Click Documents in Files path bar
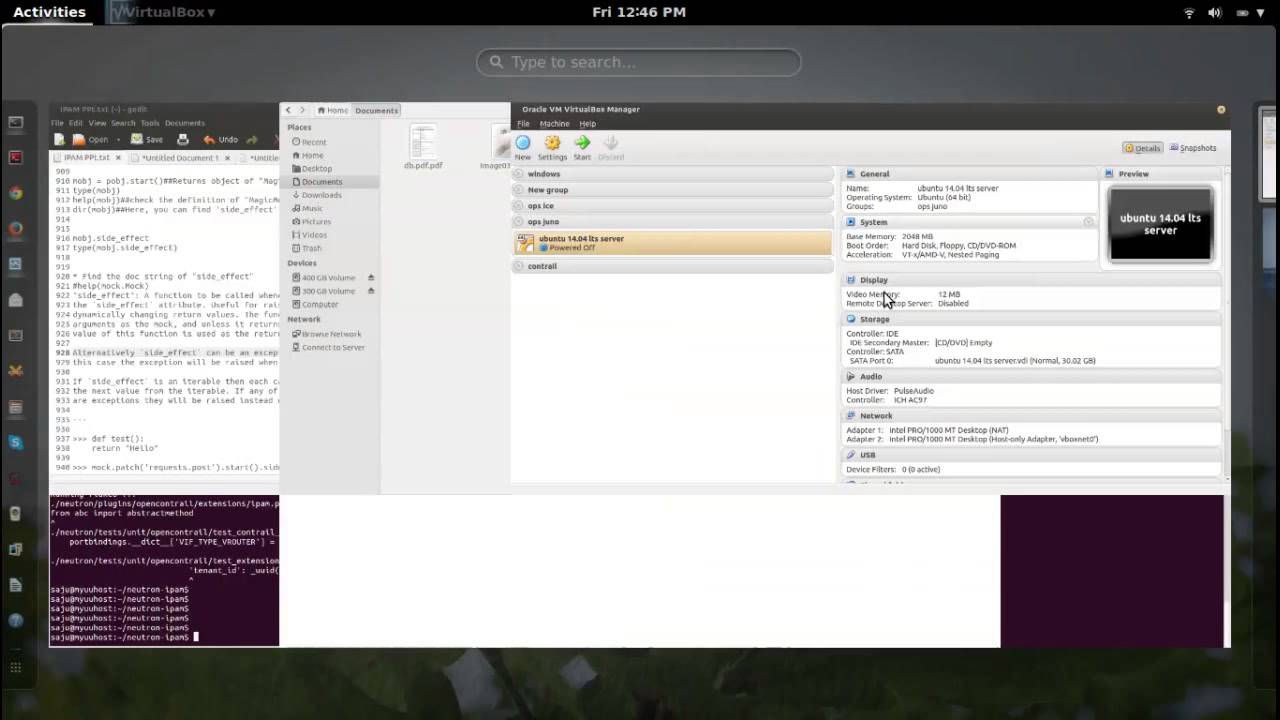Screen dimensions: 1280x720 (376, 110)
